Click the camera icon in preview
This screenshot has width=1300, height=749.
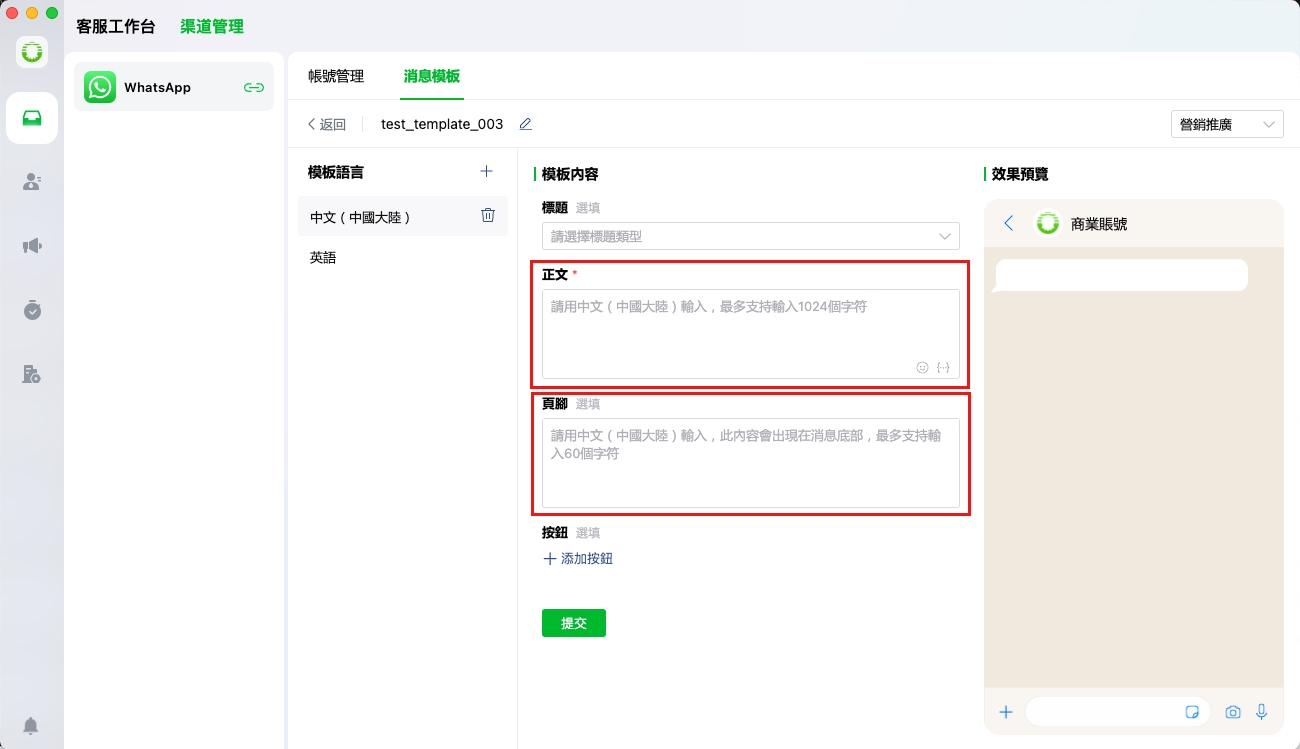1233,712
